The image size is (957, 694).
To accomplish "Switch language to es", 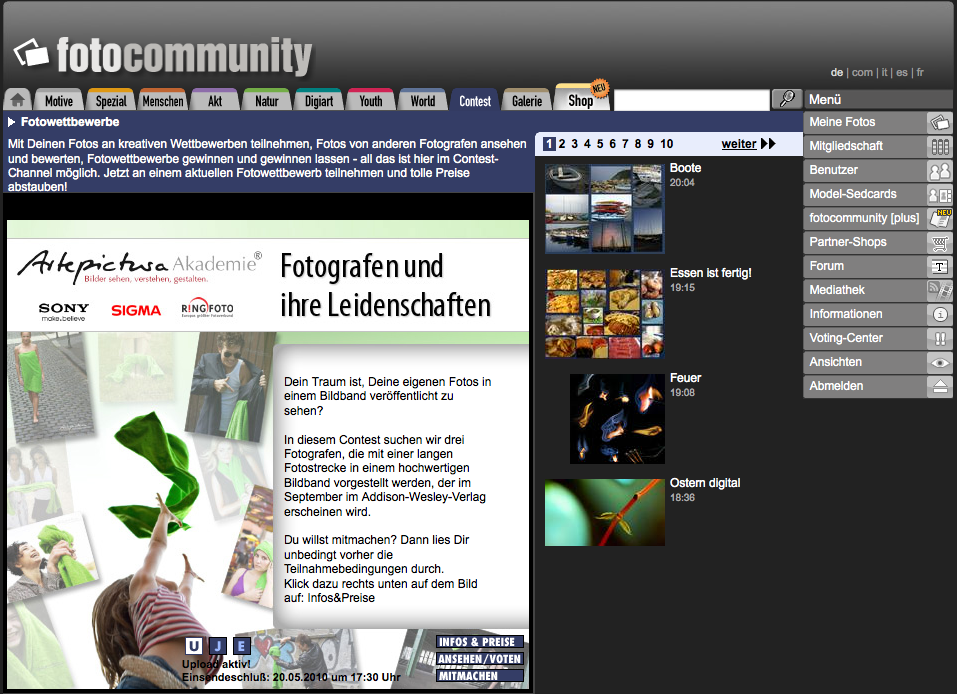I will click(x=901, y=72).
